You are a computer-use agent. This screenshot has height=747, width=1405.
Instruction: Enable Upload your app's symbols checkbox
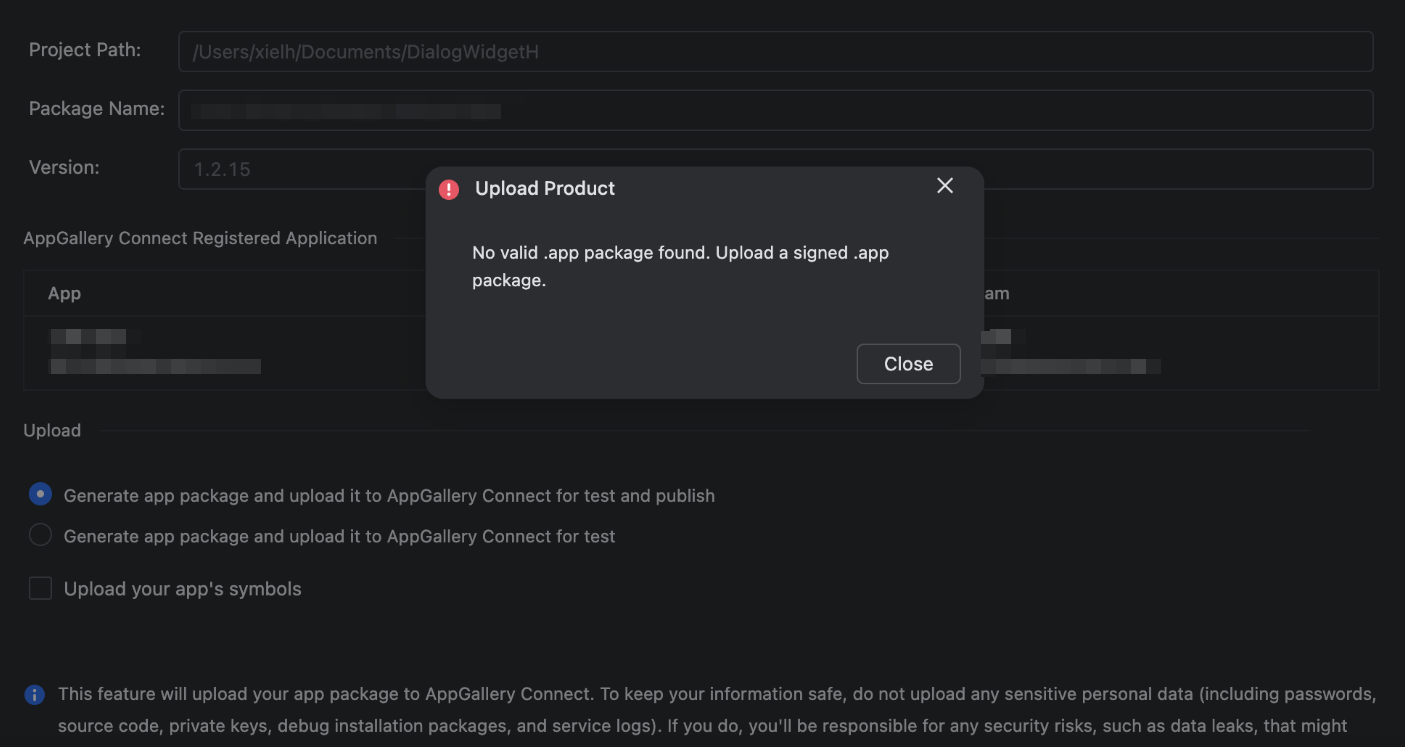point(40,589)
